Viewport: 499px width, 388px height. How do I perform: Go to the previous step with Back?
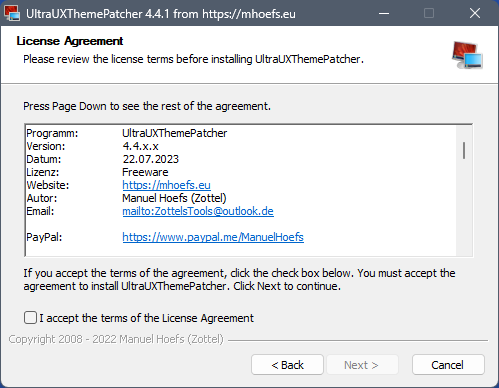coord(287,365)
